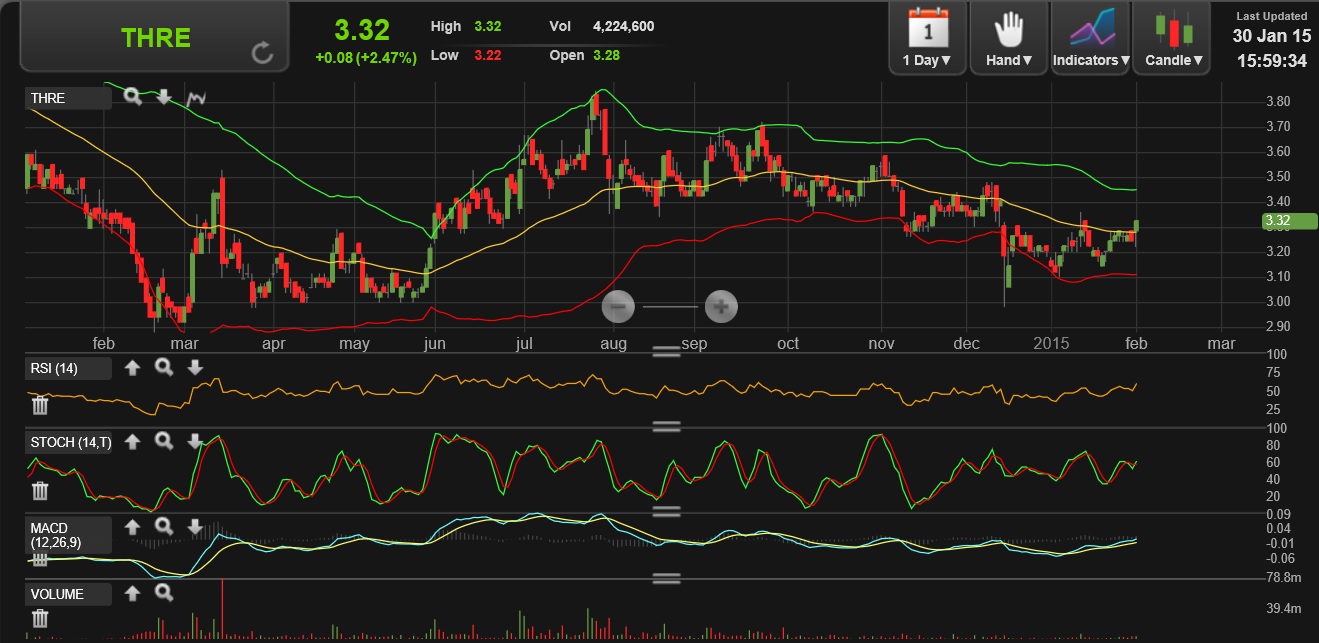Click the magnifier icon beside THRE chart label

(133, 97)
